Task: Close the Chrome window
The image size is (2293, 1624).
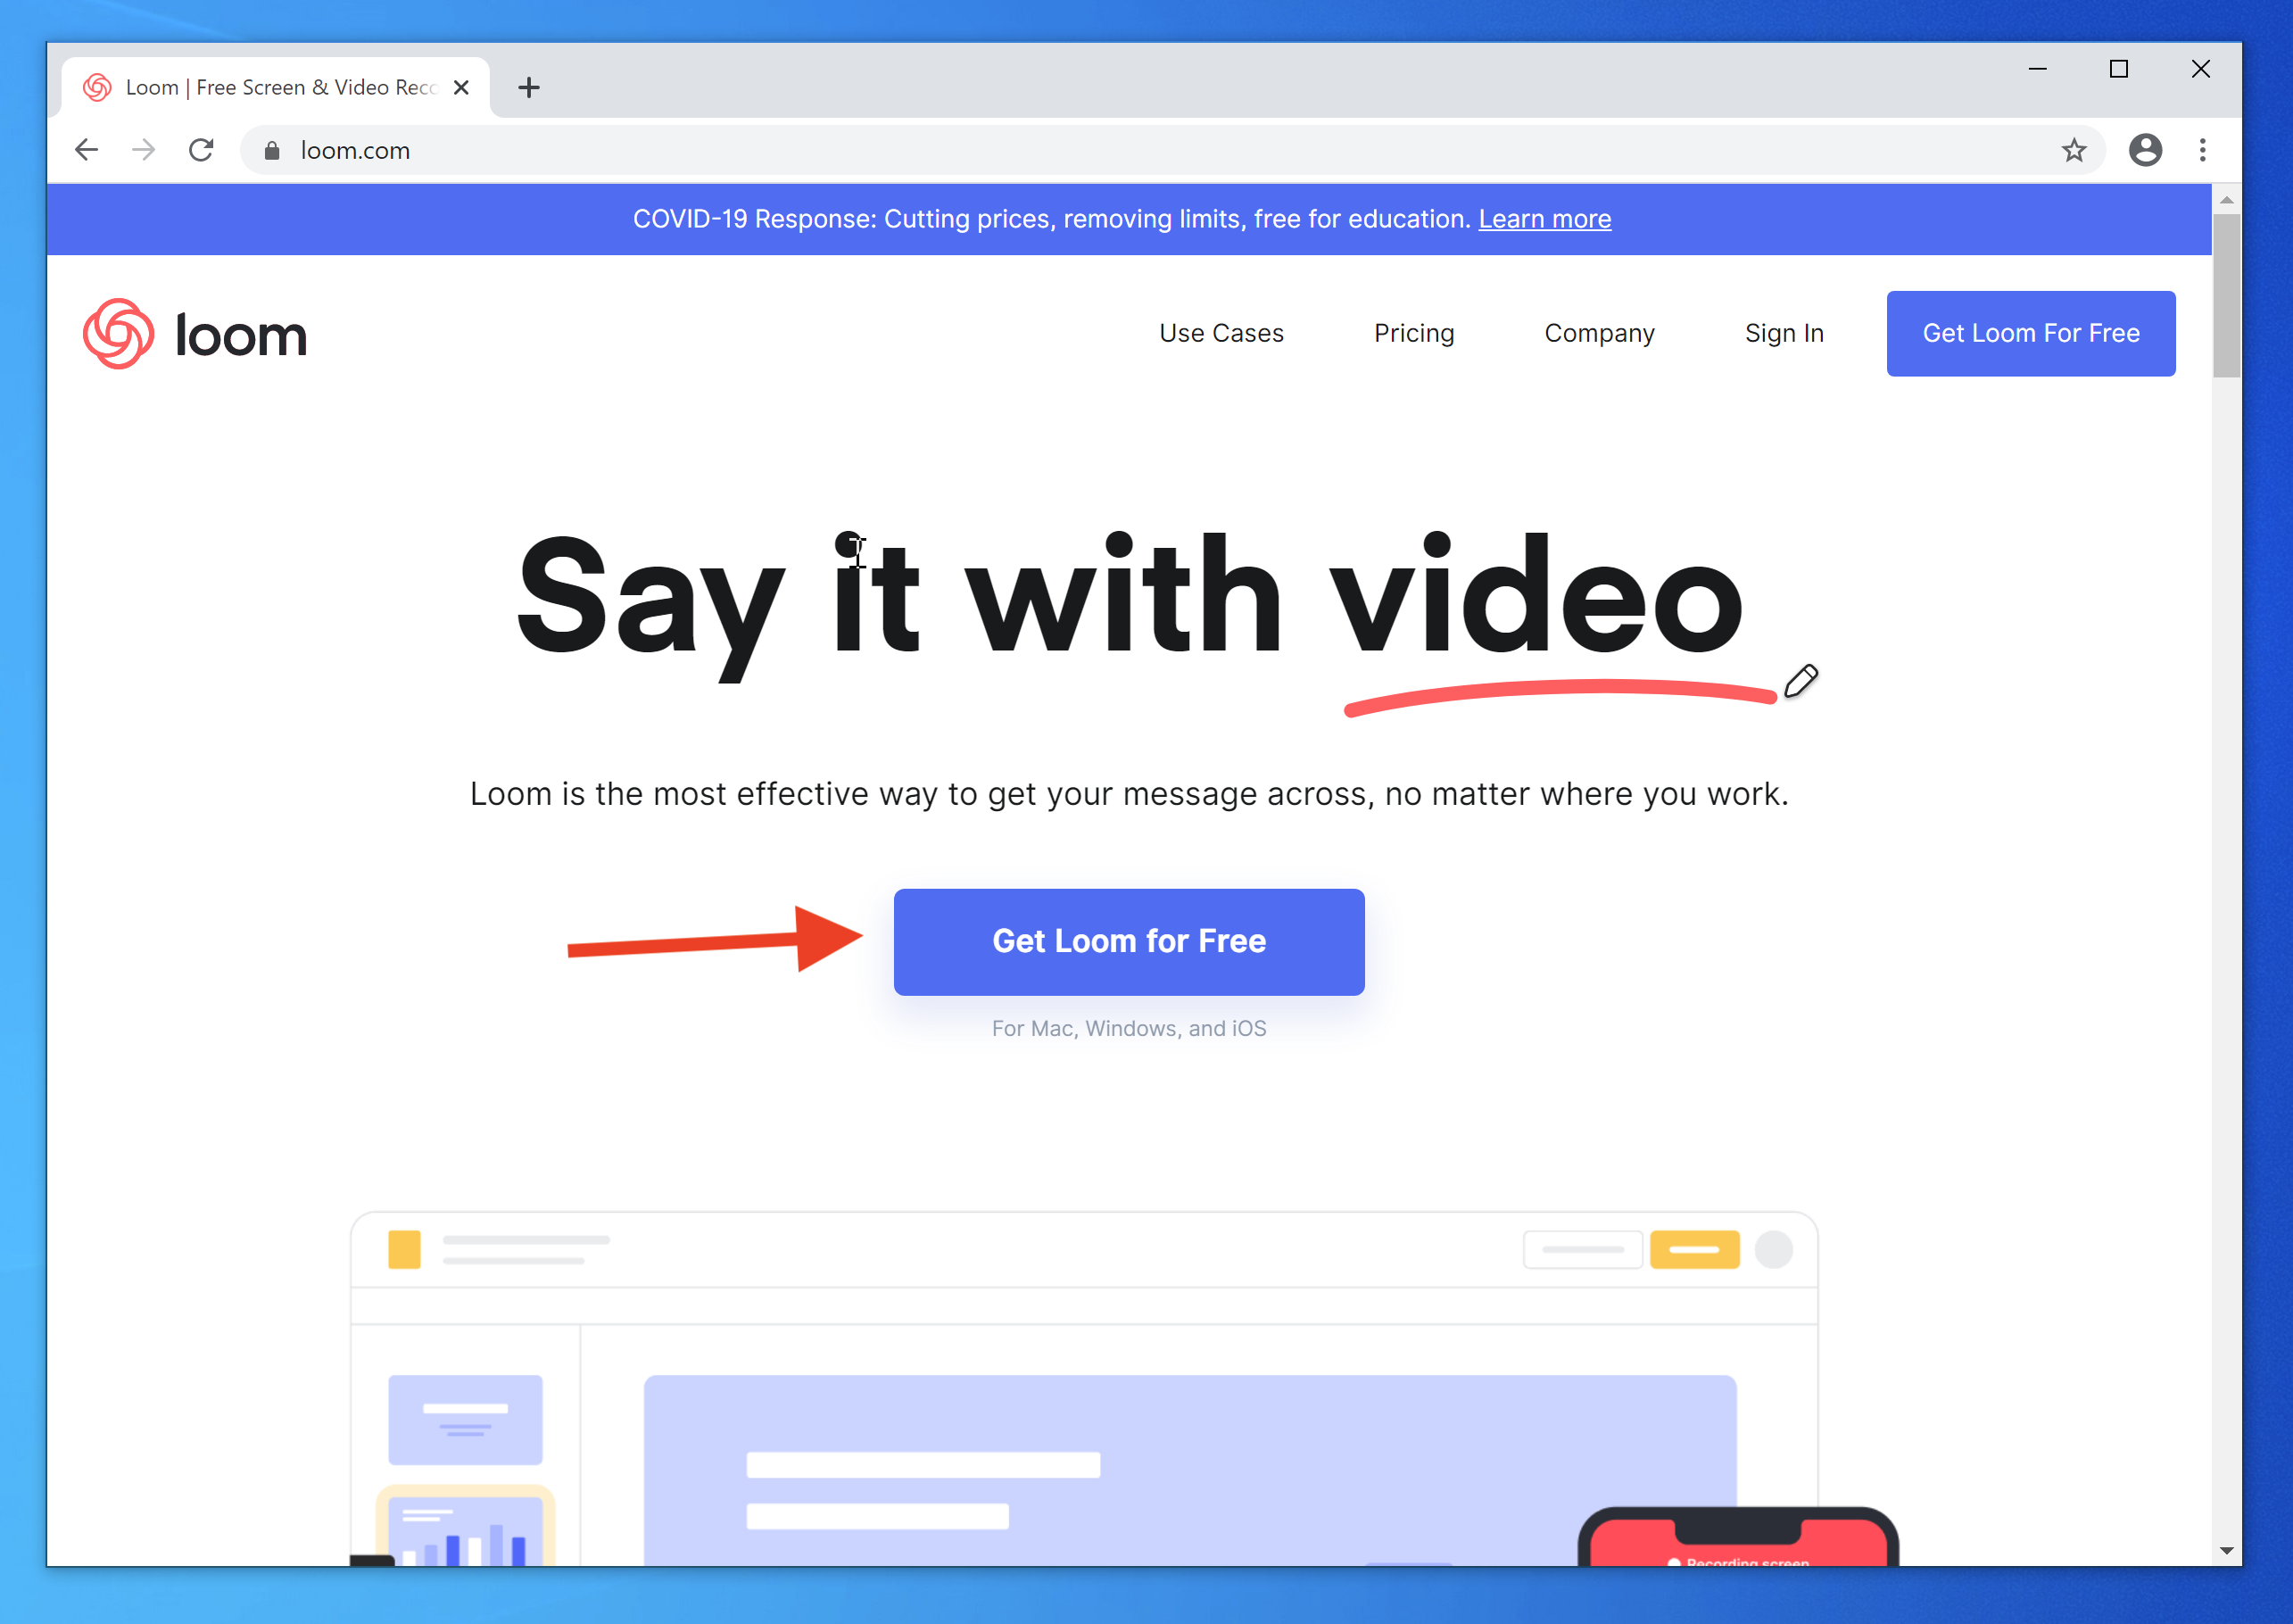Action: pos(2200,69)
